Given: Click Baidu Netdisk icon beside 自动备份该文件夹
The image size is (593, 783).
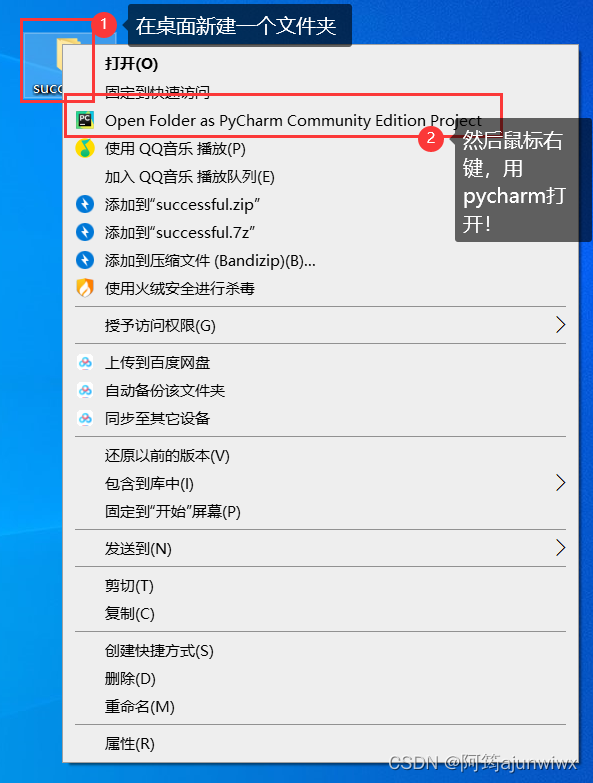Looking at the screenshot, I should (85, 391).
